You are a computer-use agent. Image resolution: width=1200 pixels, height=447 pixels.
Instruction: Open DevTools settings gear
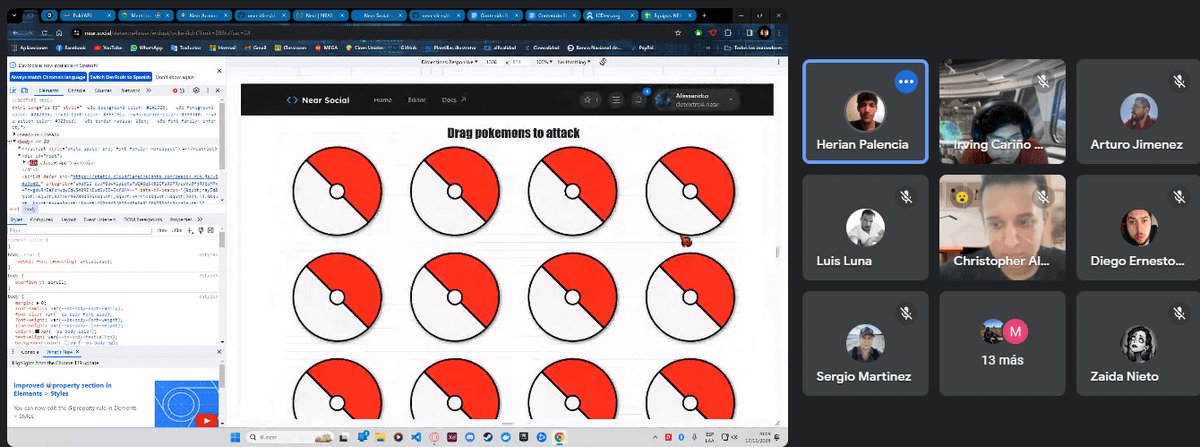tap(196, 90)
